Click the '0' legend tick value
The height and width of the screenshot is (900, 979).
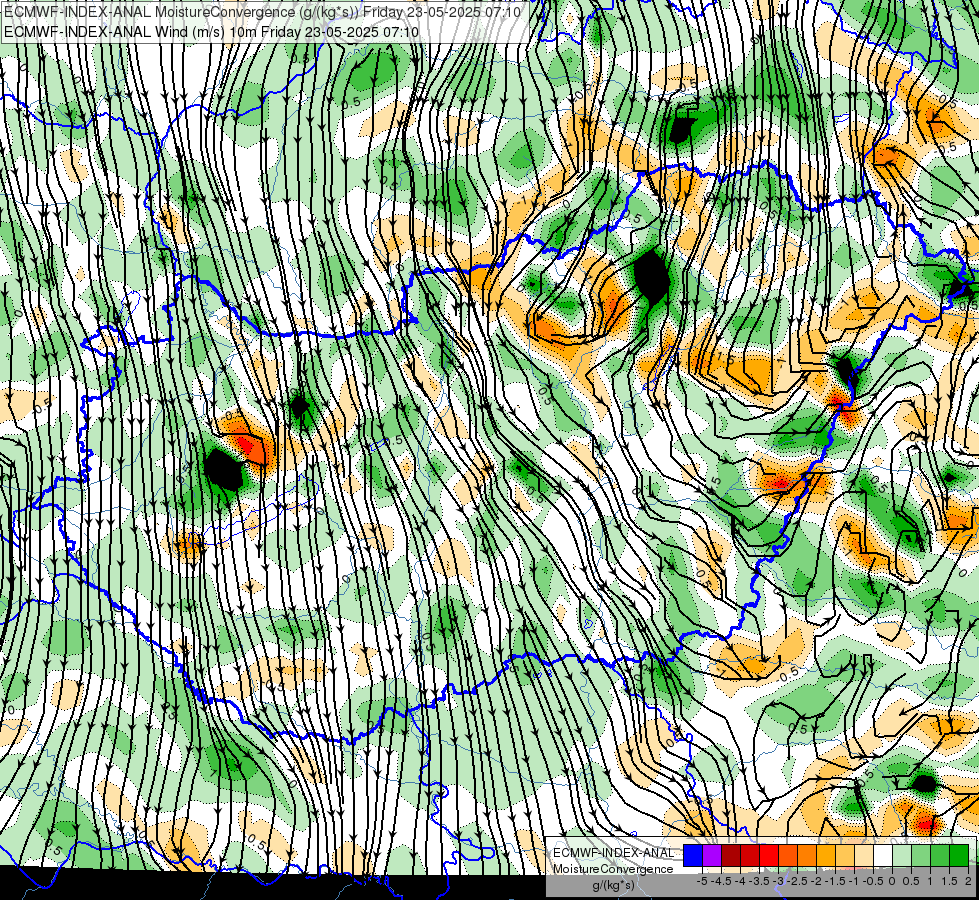pyautogui.click(x=892, y=881)
